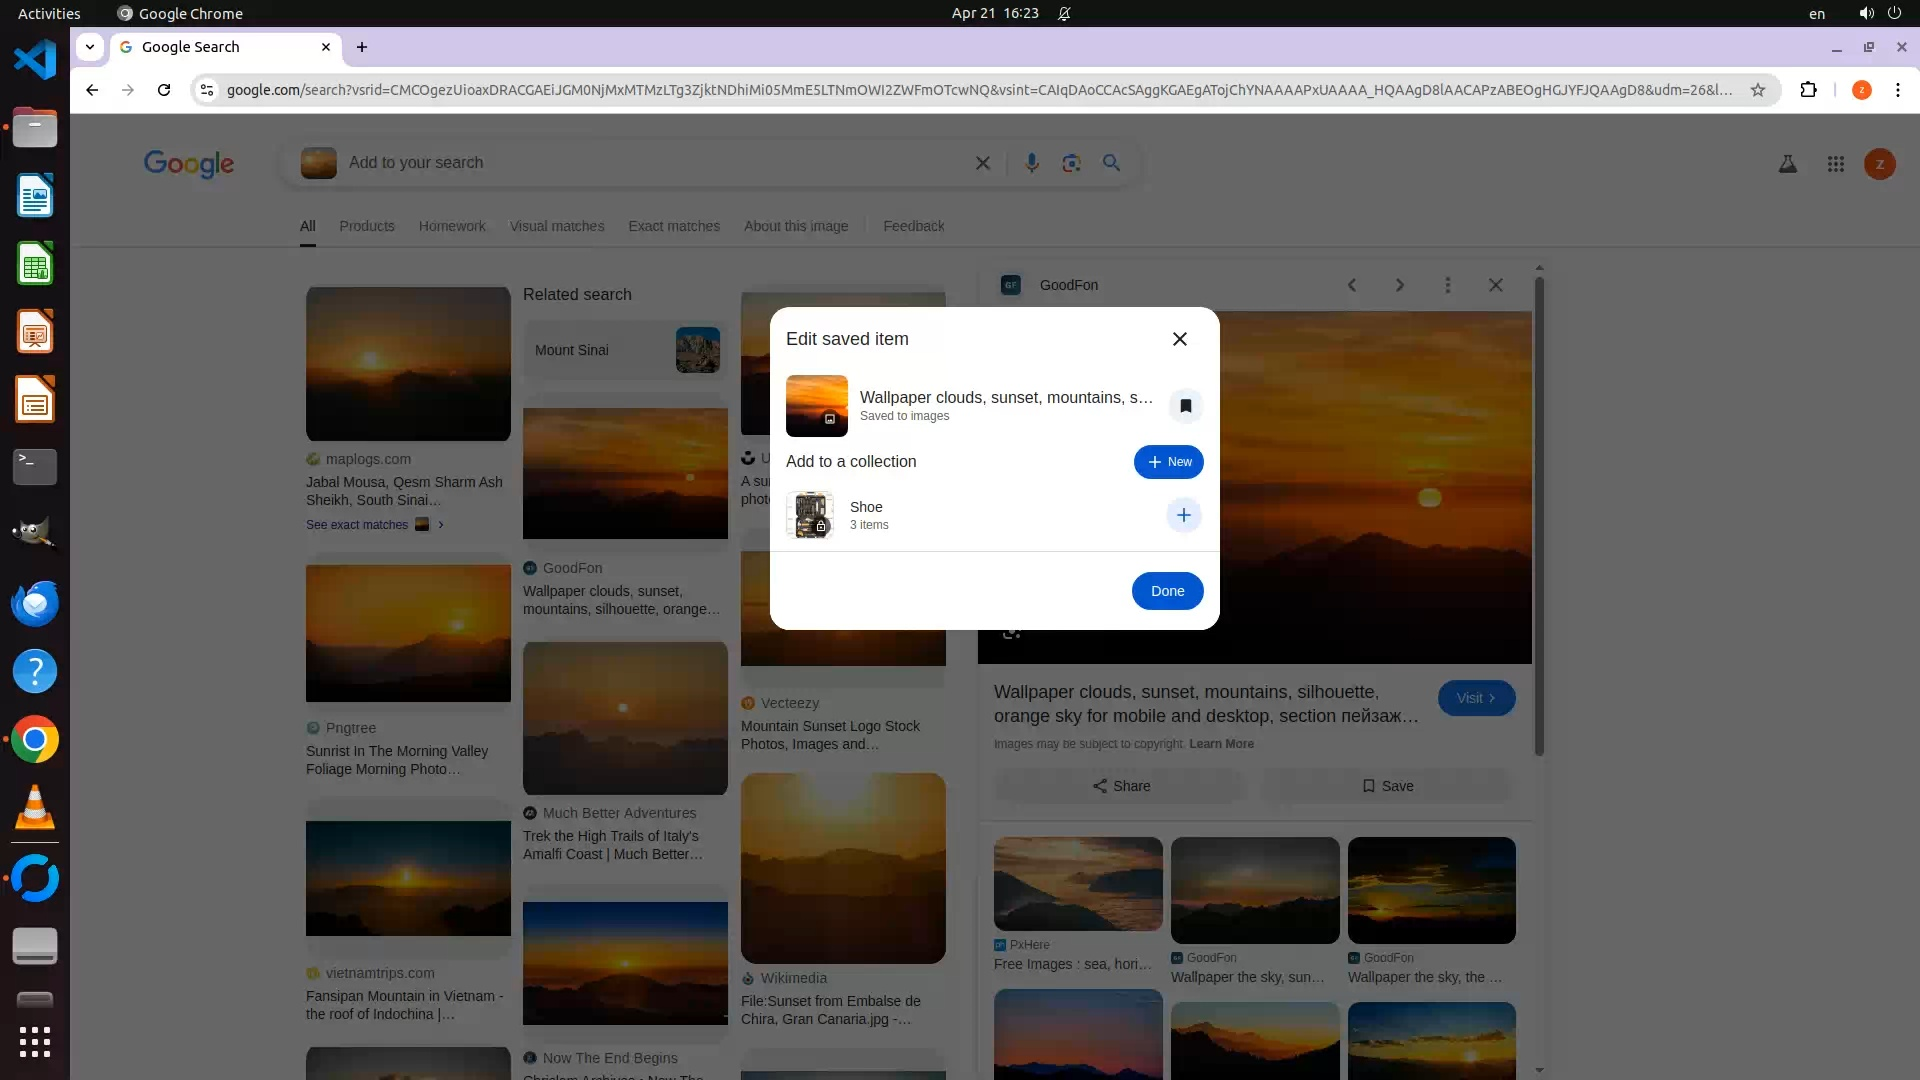
Task: Switch to the Exact matches tab
Action: [673, 226]
